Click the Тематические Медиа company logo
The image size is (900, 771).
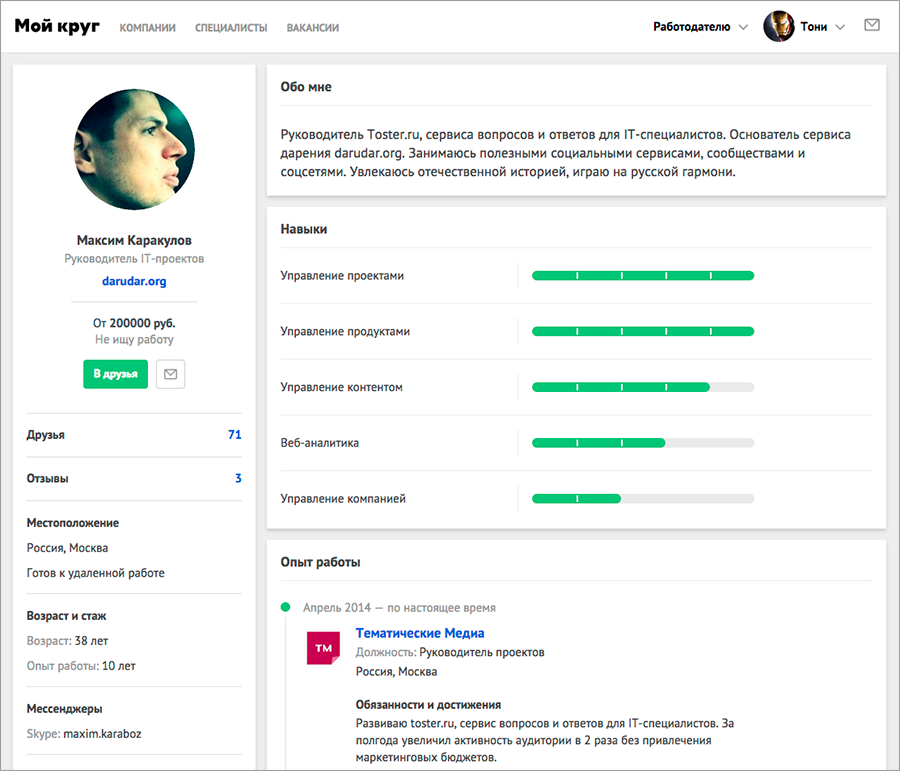pyautogui.click(x=323, y=649)
